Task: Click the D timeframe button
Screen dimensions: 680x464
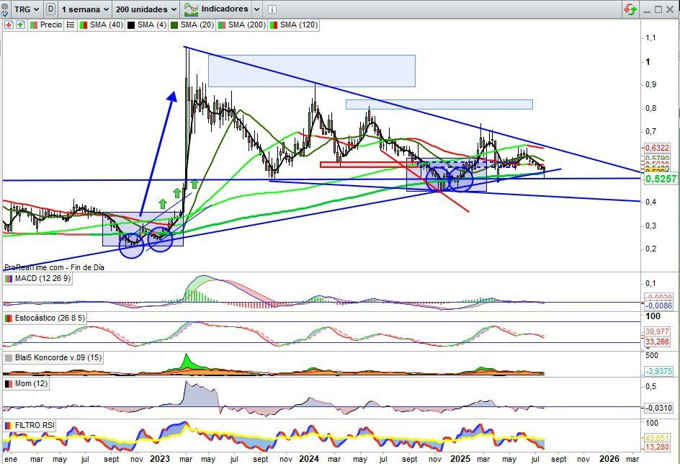Action: pos(51,9)
